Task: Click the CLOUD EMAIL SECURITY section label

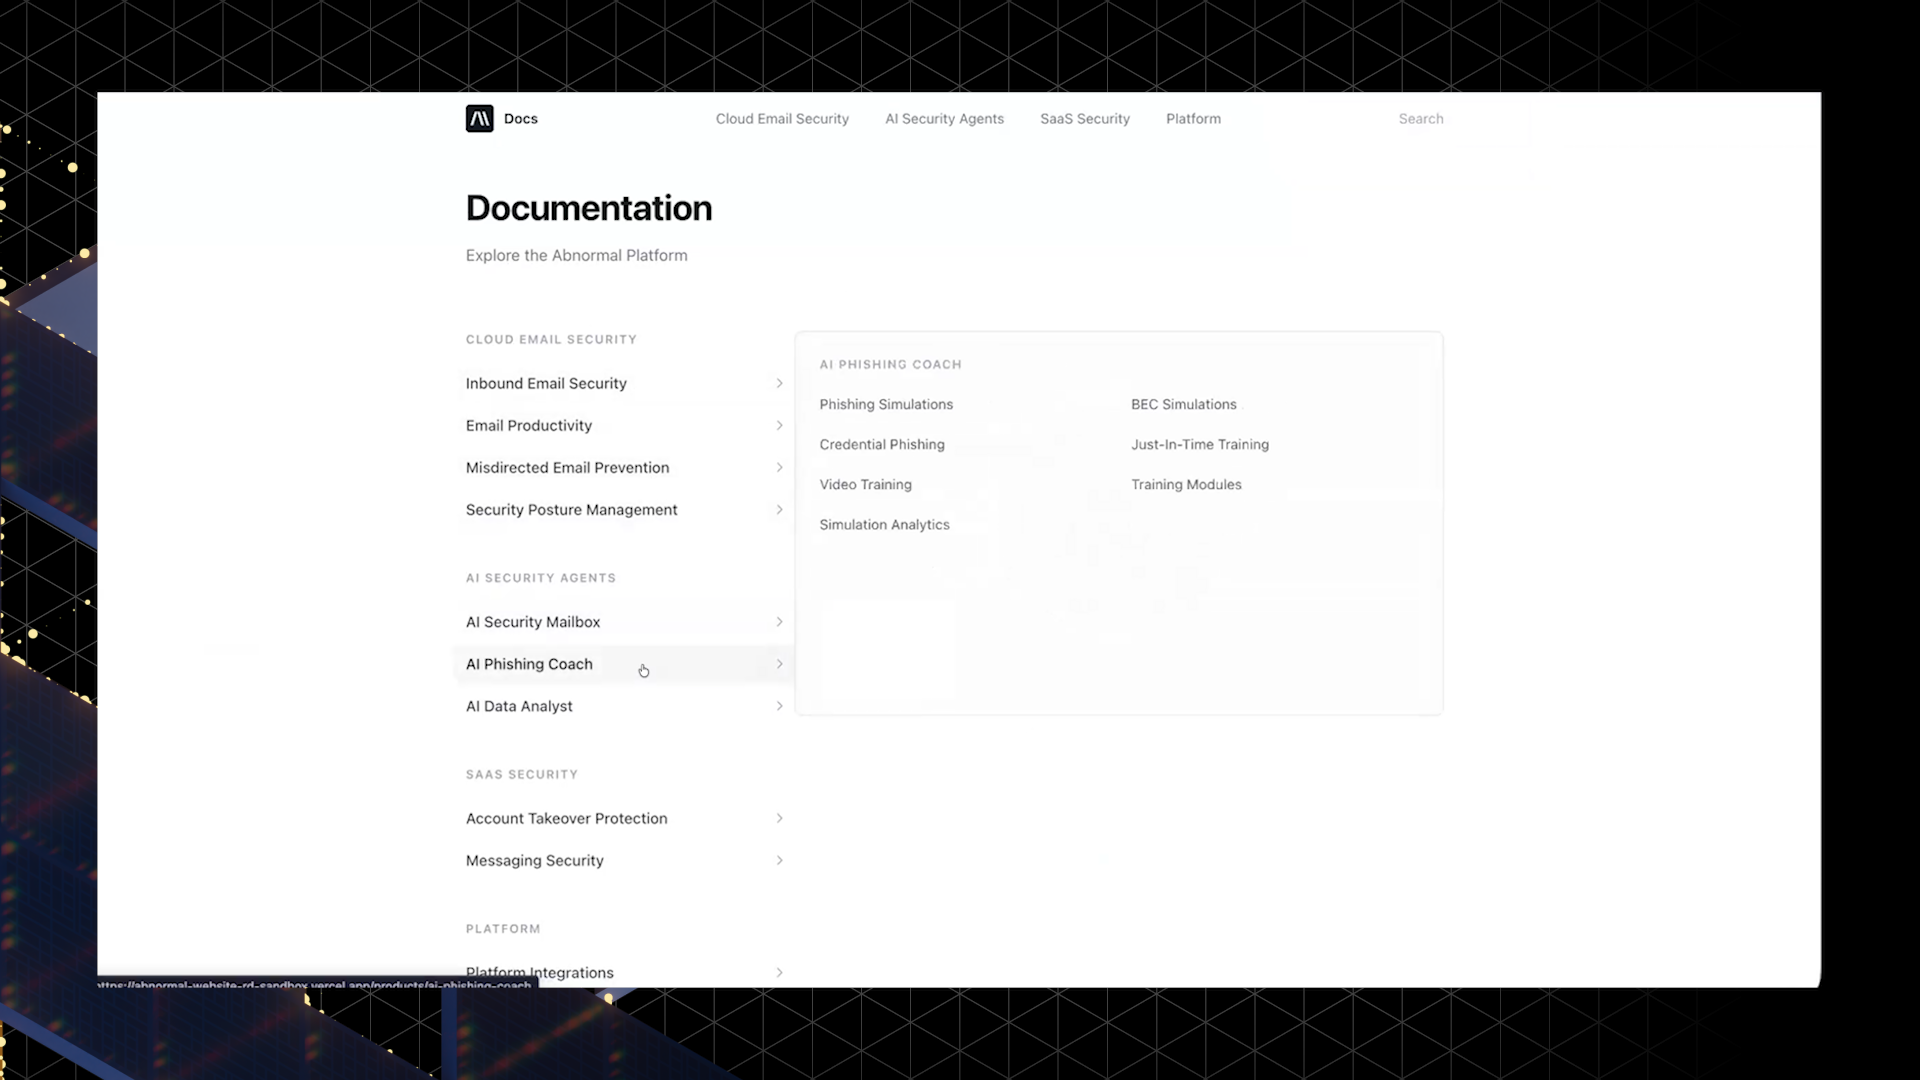Action: (x=551, y=340)
